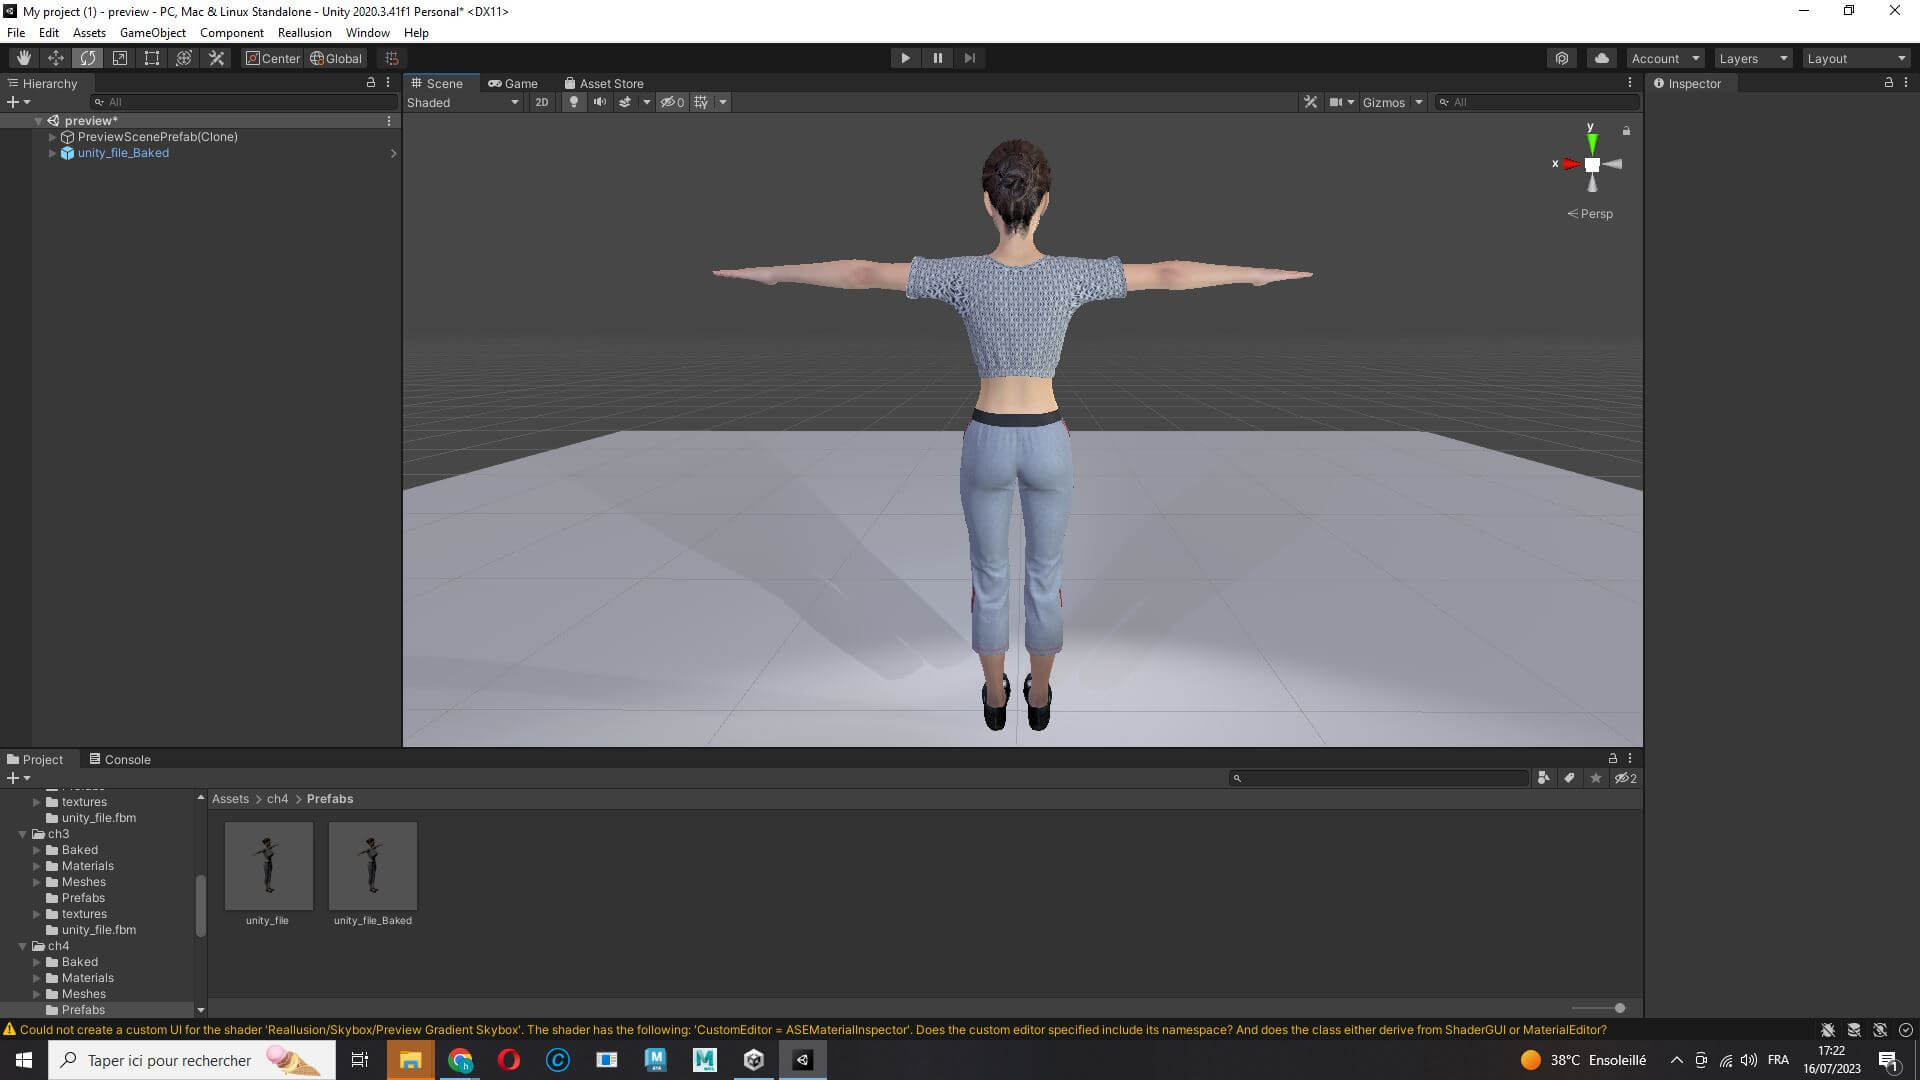
Task: Toggle pivot mode Center button
Action: (x=272, y=58)
